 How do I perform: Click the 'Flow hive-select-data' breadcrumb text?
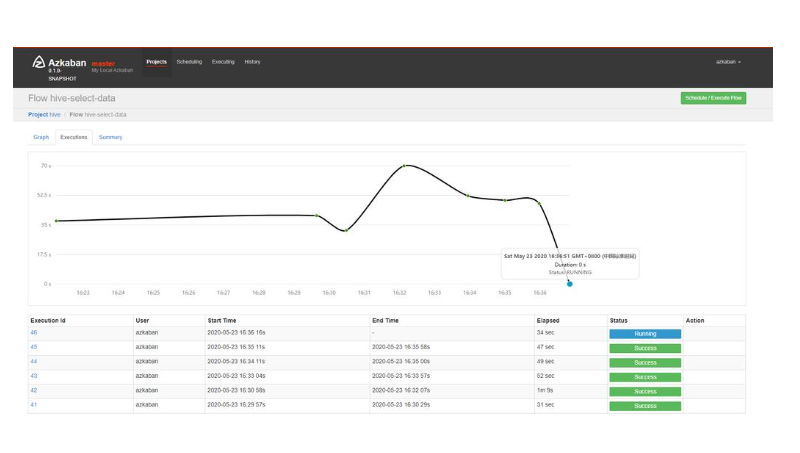[x=98, y=115]
